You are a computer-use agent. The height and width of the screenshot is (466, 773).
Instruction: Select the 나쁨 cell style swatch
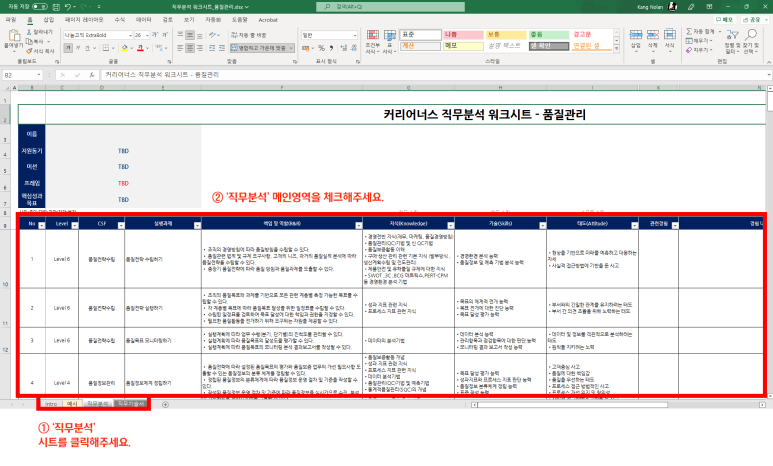[x=463, y=35]
